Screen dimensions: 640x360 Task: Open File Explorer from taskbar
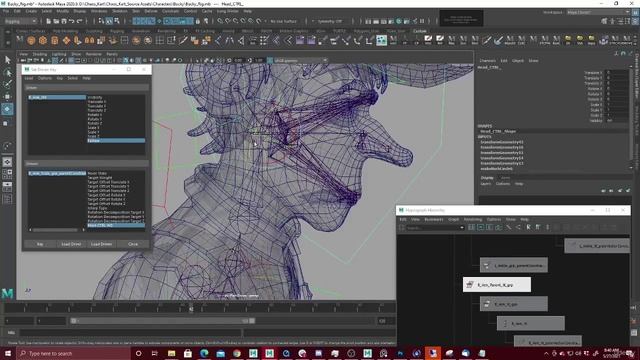click(171, 353)
